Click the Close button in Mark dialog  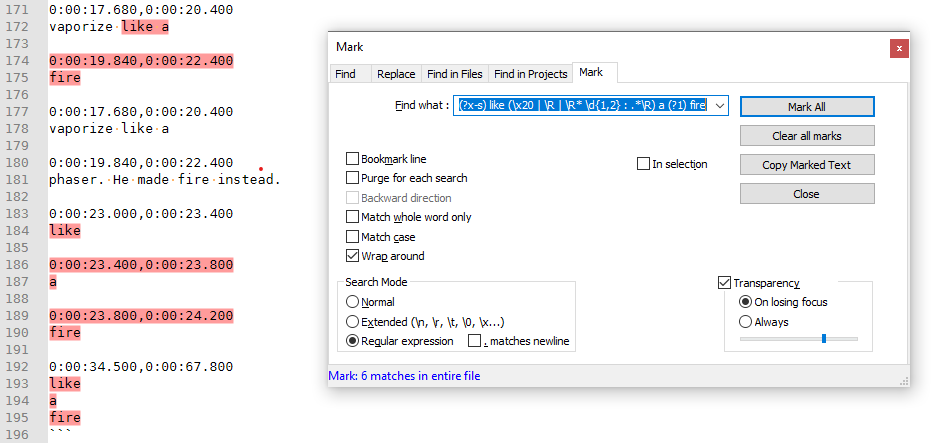(807, 194)
